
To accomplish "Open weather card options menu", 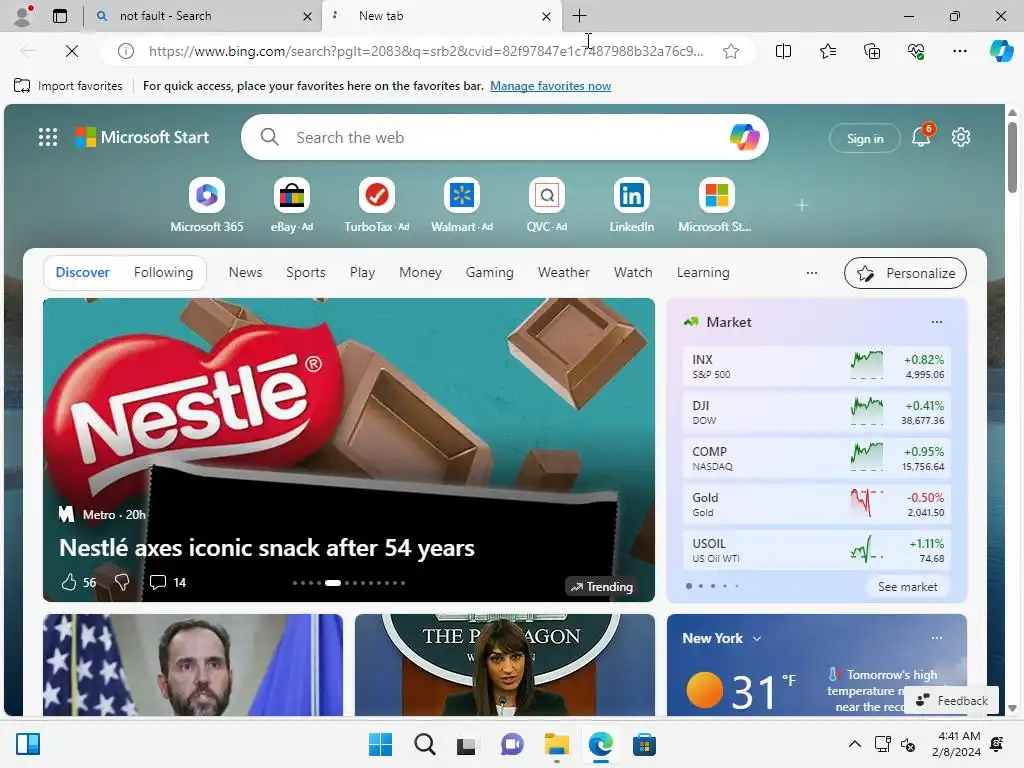I will click(936, 638).
